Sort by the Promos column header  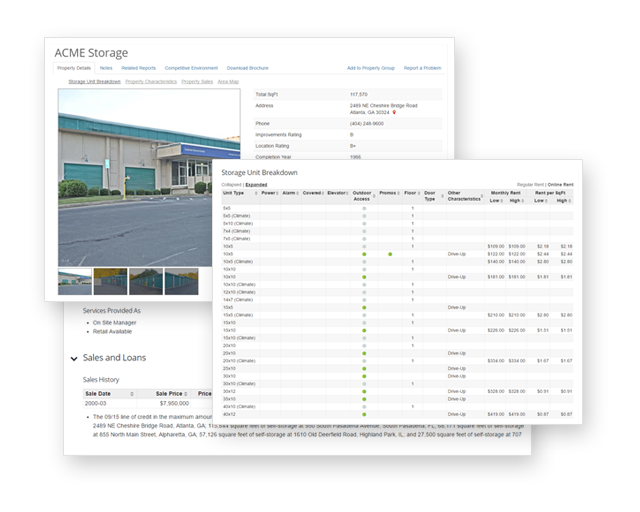pos(388,192)
